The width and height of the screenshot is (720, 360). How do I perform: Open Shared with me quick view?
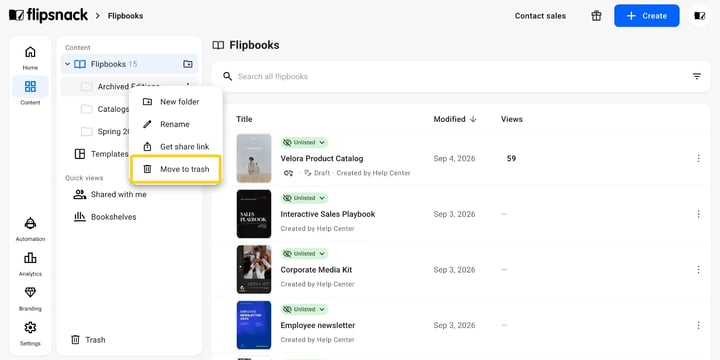pos(110,195)
